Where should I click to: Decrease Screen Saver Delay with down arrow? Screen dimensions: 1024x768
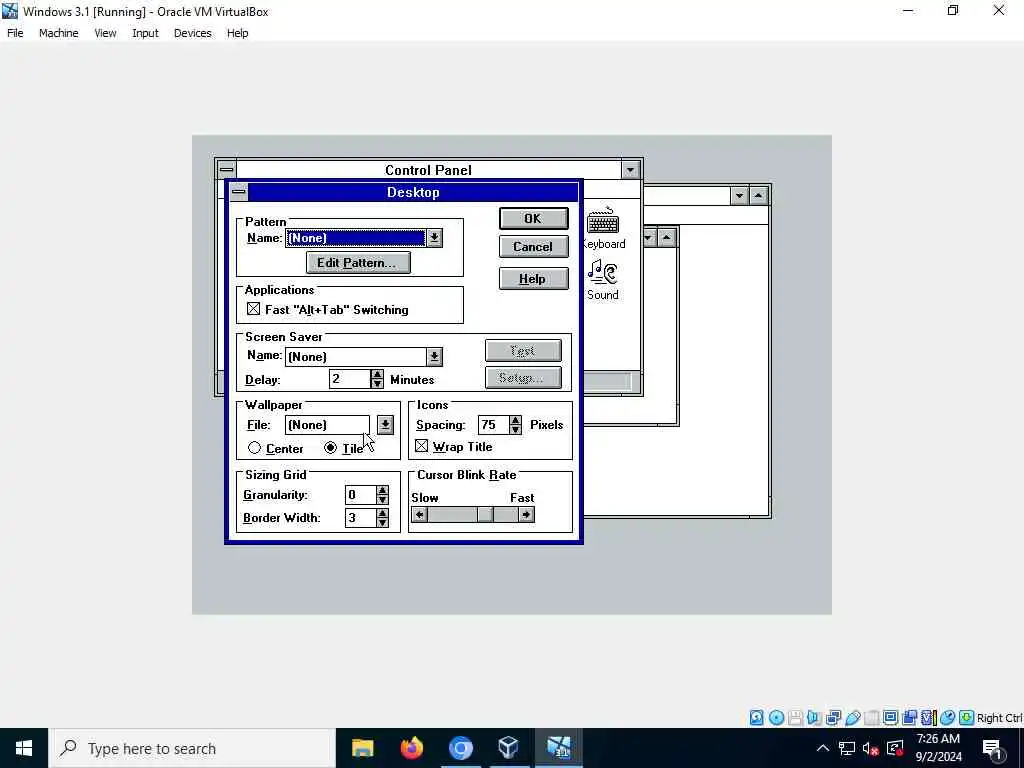(377, 383)
